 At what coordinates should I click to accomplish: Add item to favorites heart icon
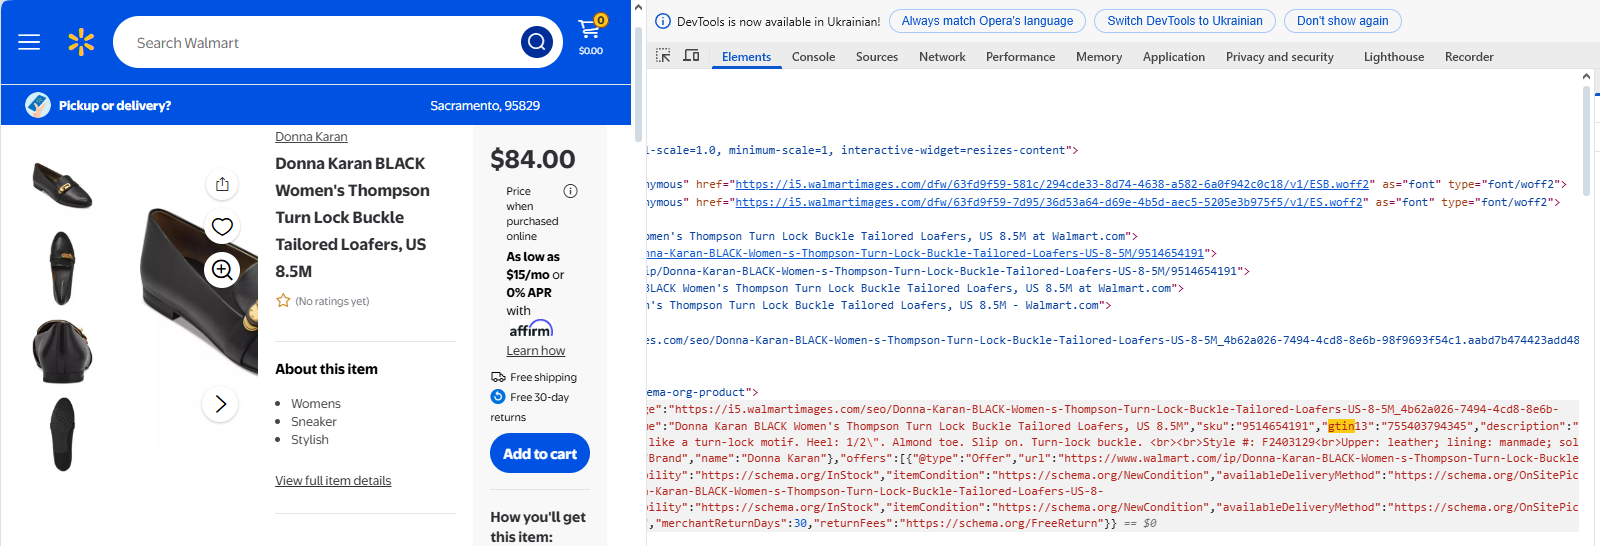pyautogui.click(x=222, y=227)
